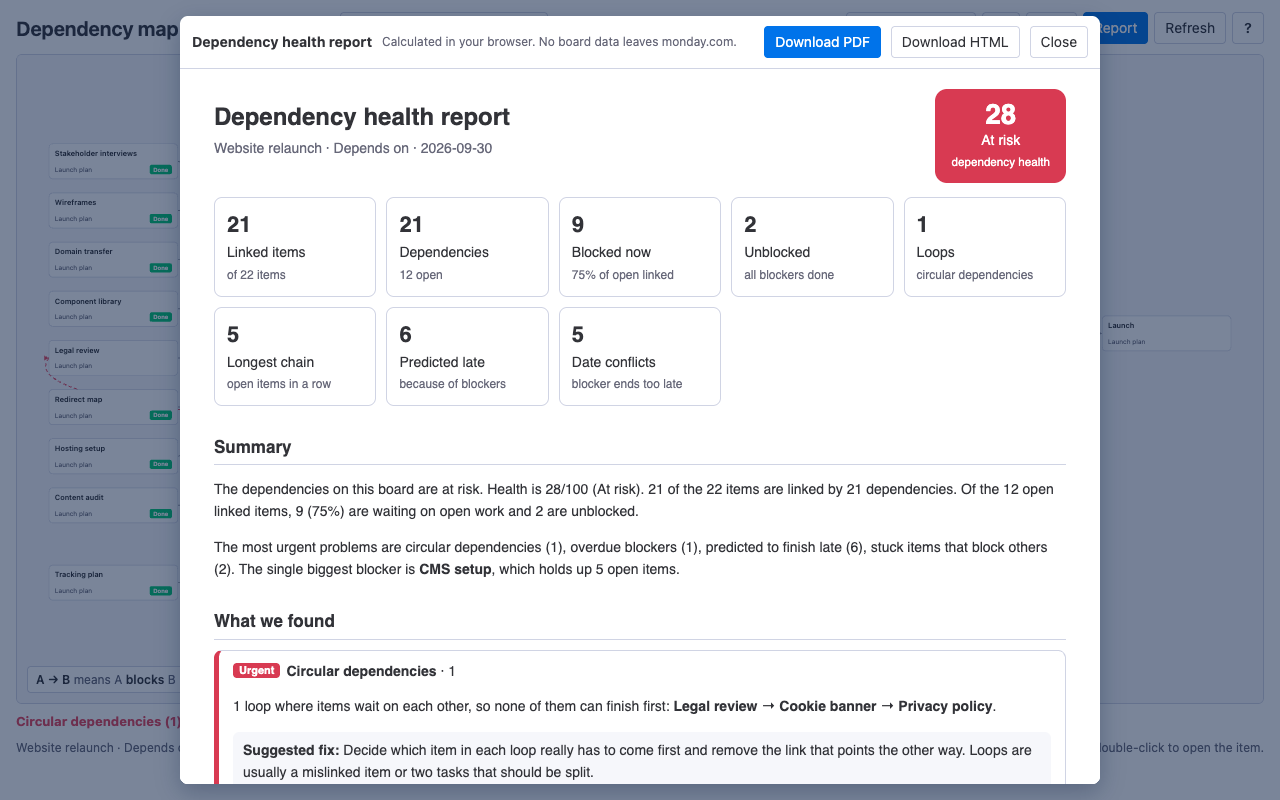This screenshot has height=800, width=1280.
Task: Select Stakeholder interviews node in dependency map
Action: [x=112, y=161]
